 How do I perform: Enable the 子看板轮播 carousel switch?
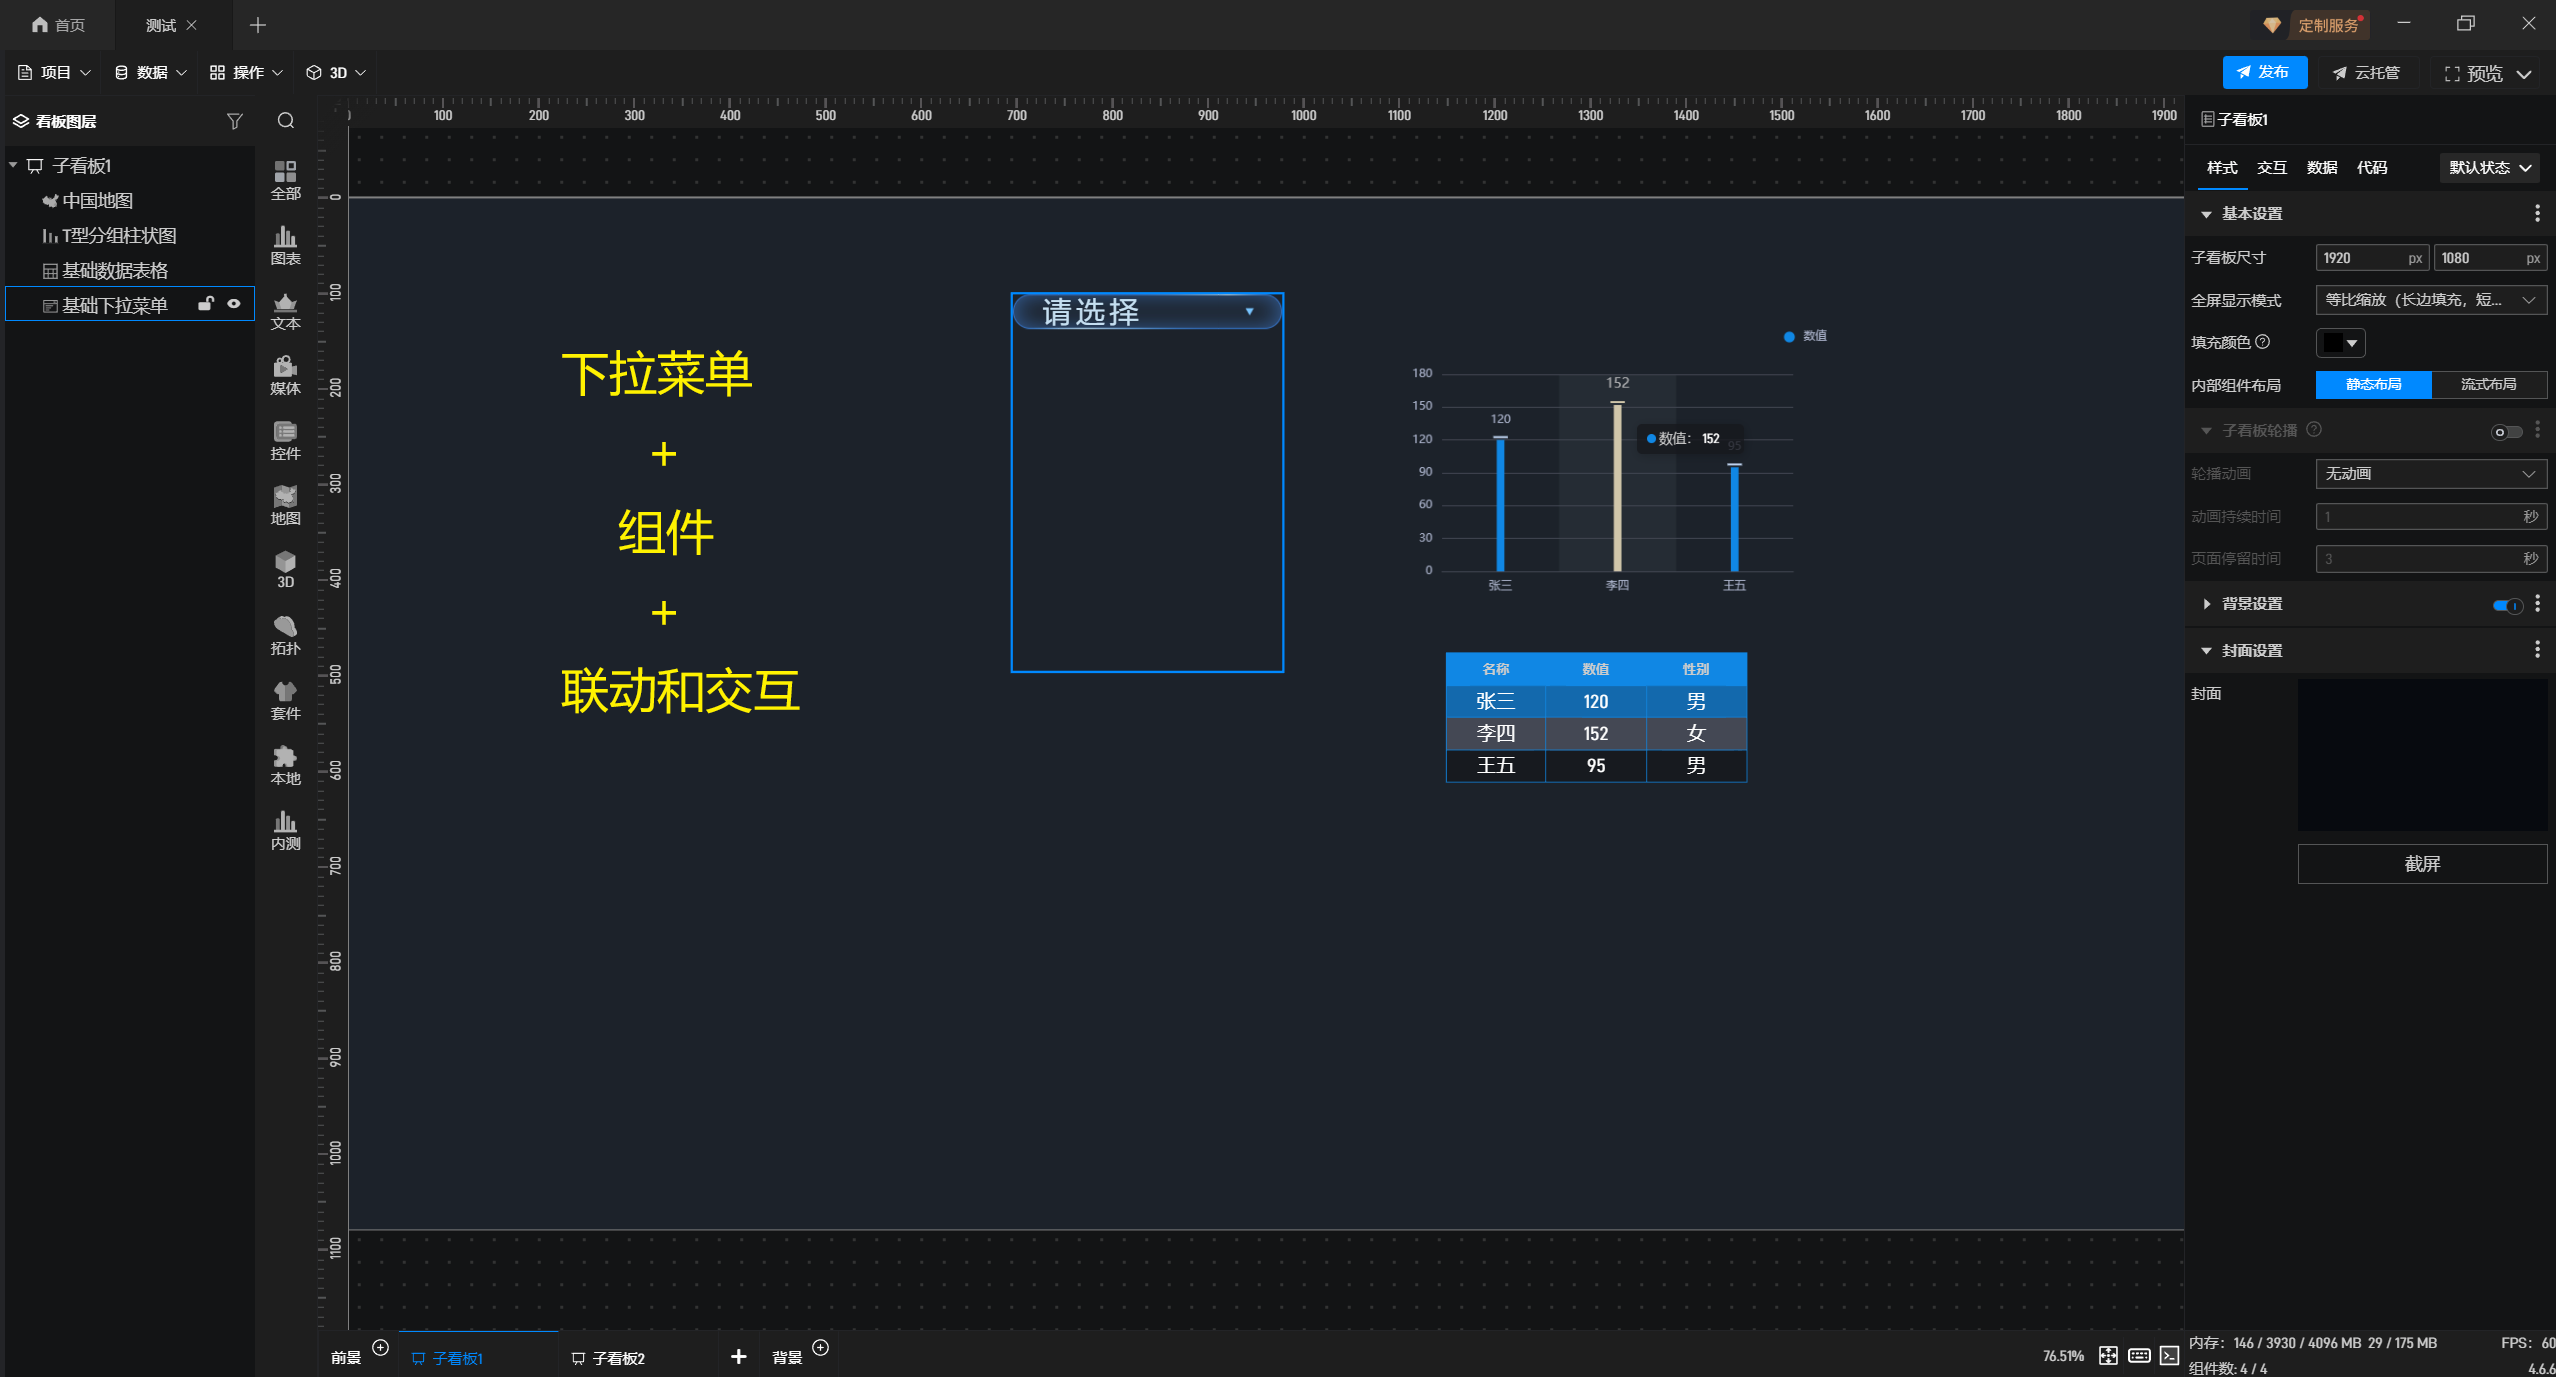[x=2506, y=432]
